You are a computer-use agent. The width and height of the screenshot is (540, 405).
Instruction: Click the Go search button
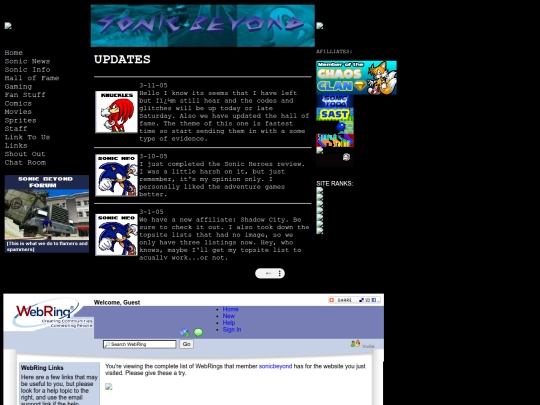[x=186, y=344]
